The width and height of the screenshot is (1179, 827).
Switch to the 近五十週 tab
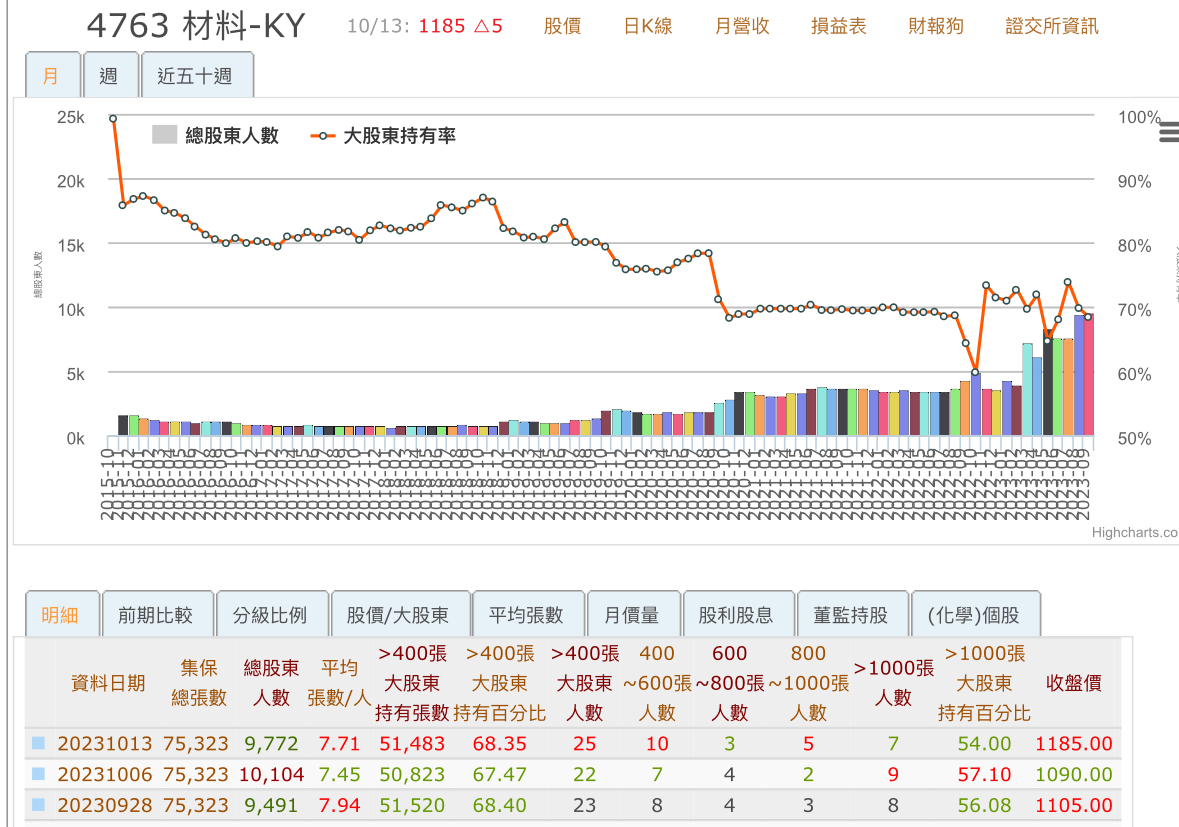coord(197,75)
